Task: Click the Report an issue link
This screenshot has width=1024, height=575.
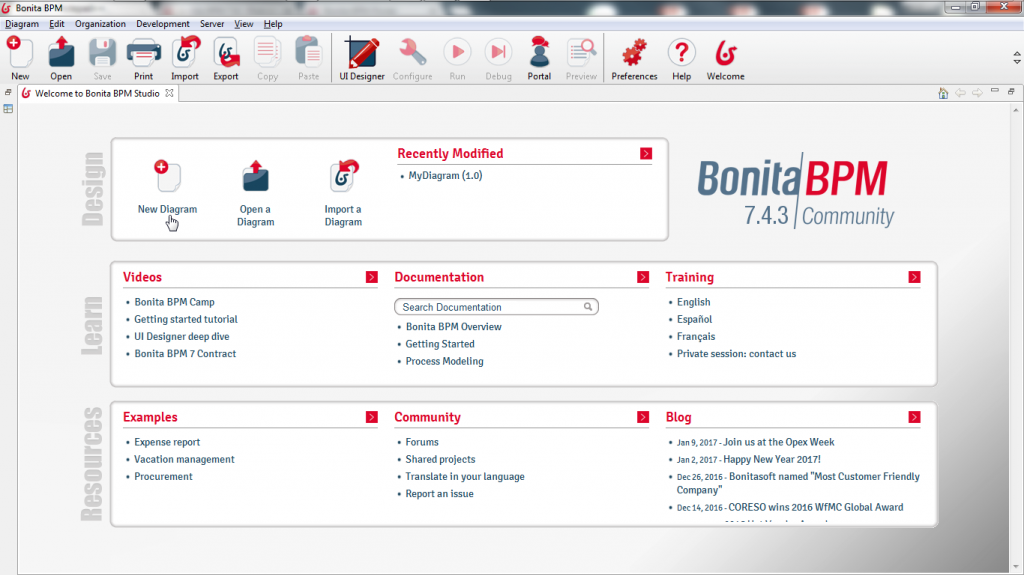Action: pyautogui.click(x=440, y=493)
